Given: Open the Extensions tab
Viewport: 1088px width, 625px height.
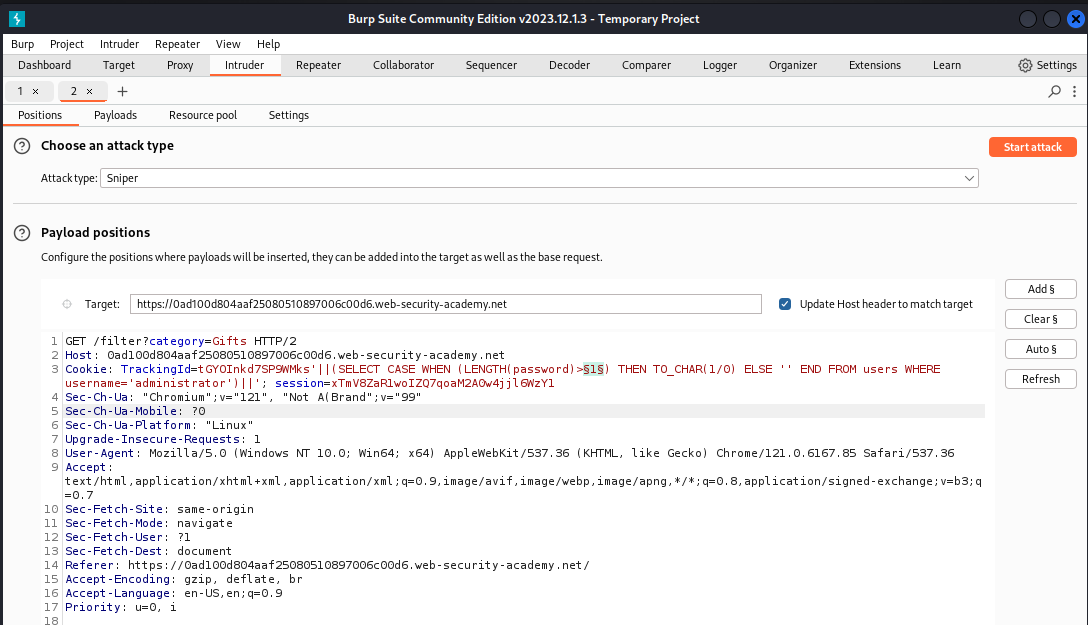Looking at the screenshot, I should pyautogui.click(x=874, y=65).
